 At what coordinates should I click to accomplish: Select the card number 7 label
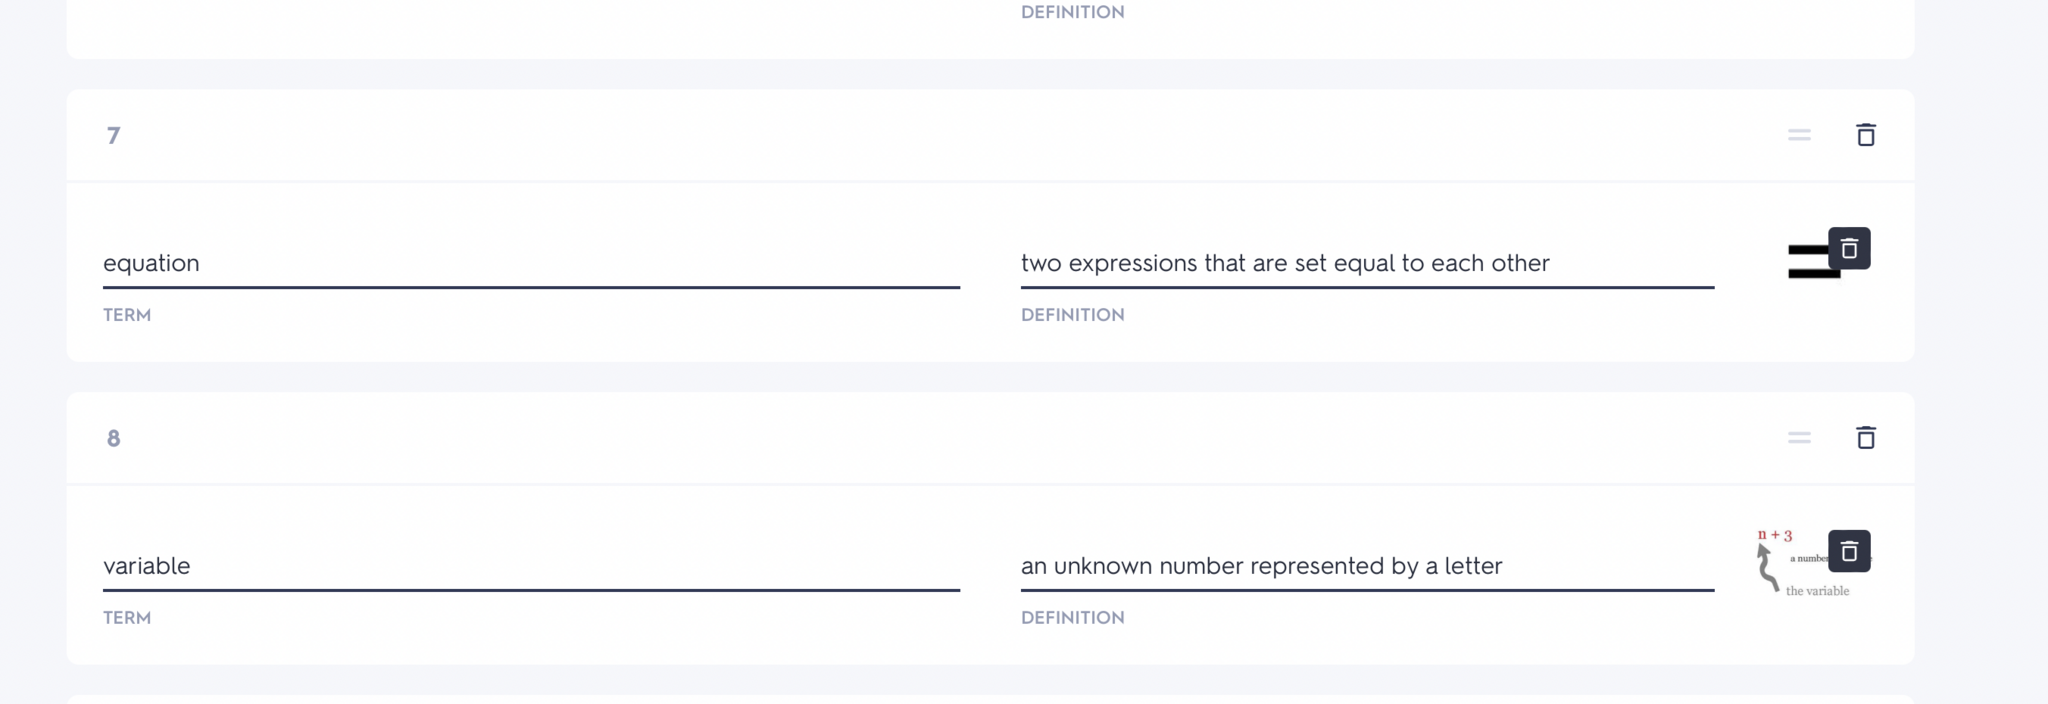pyautogui.click(x=113, y=136)
